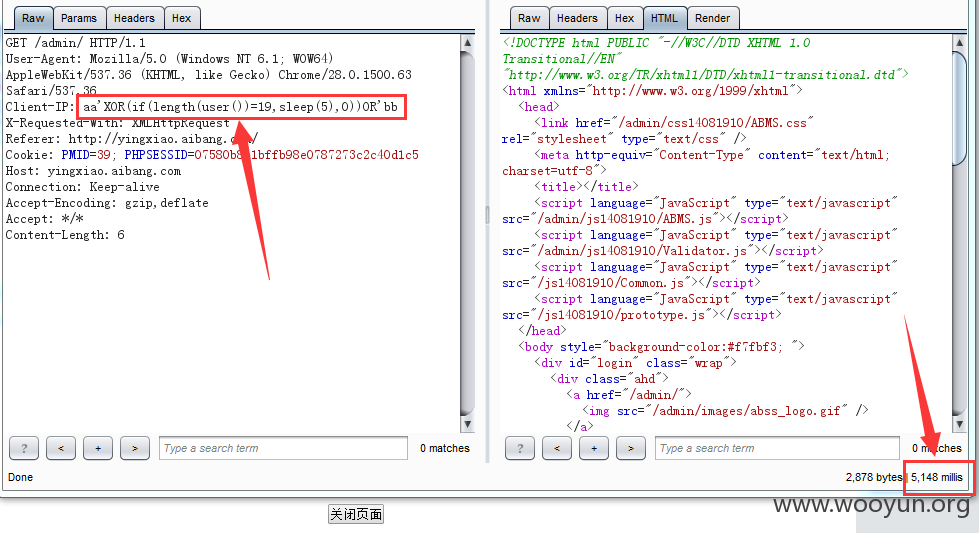Click the Client-IP header injection payload
This screenshot has width=979, height=533.
[240, 107]
